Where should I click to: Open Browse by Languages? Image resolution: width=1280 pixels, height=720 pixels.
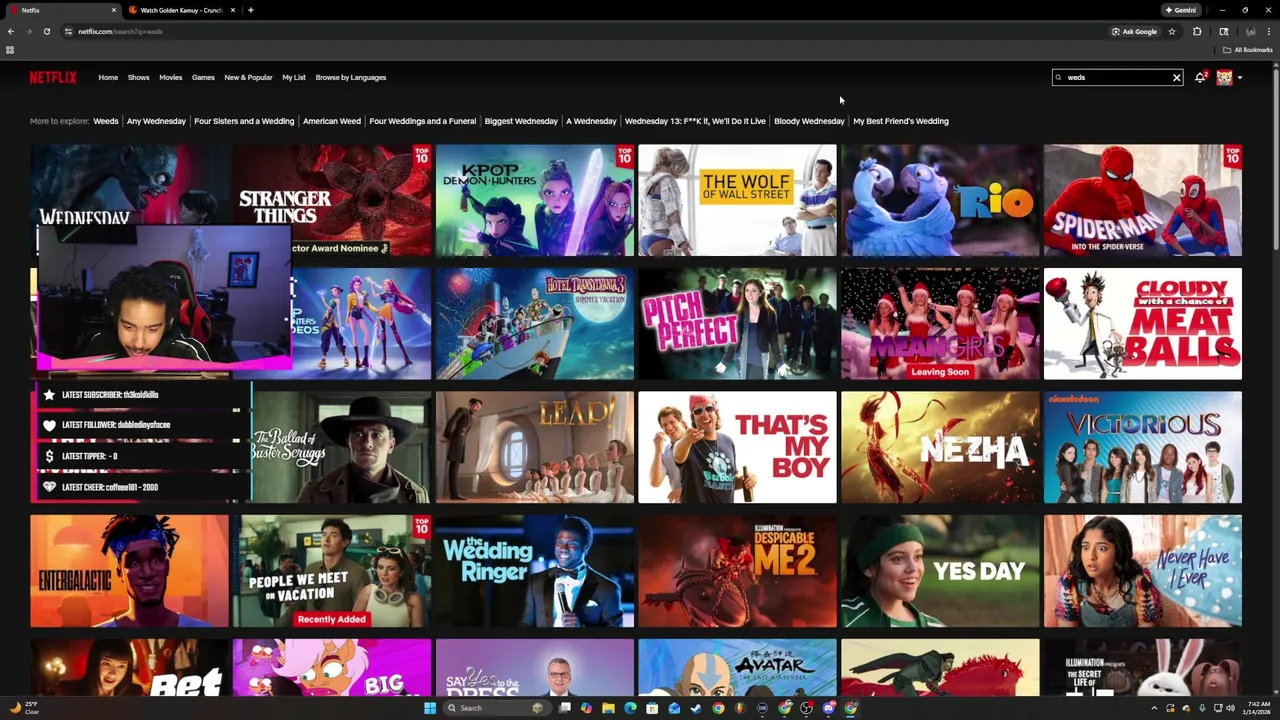(x=350, y=77)
